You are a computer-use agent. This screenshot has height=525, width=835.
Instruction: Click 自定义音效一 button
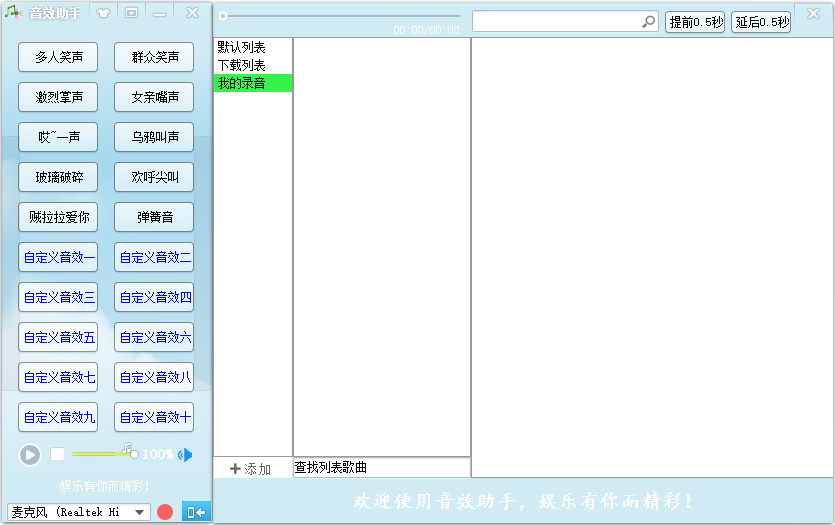tap(58, 257)
